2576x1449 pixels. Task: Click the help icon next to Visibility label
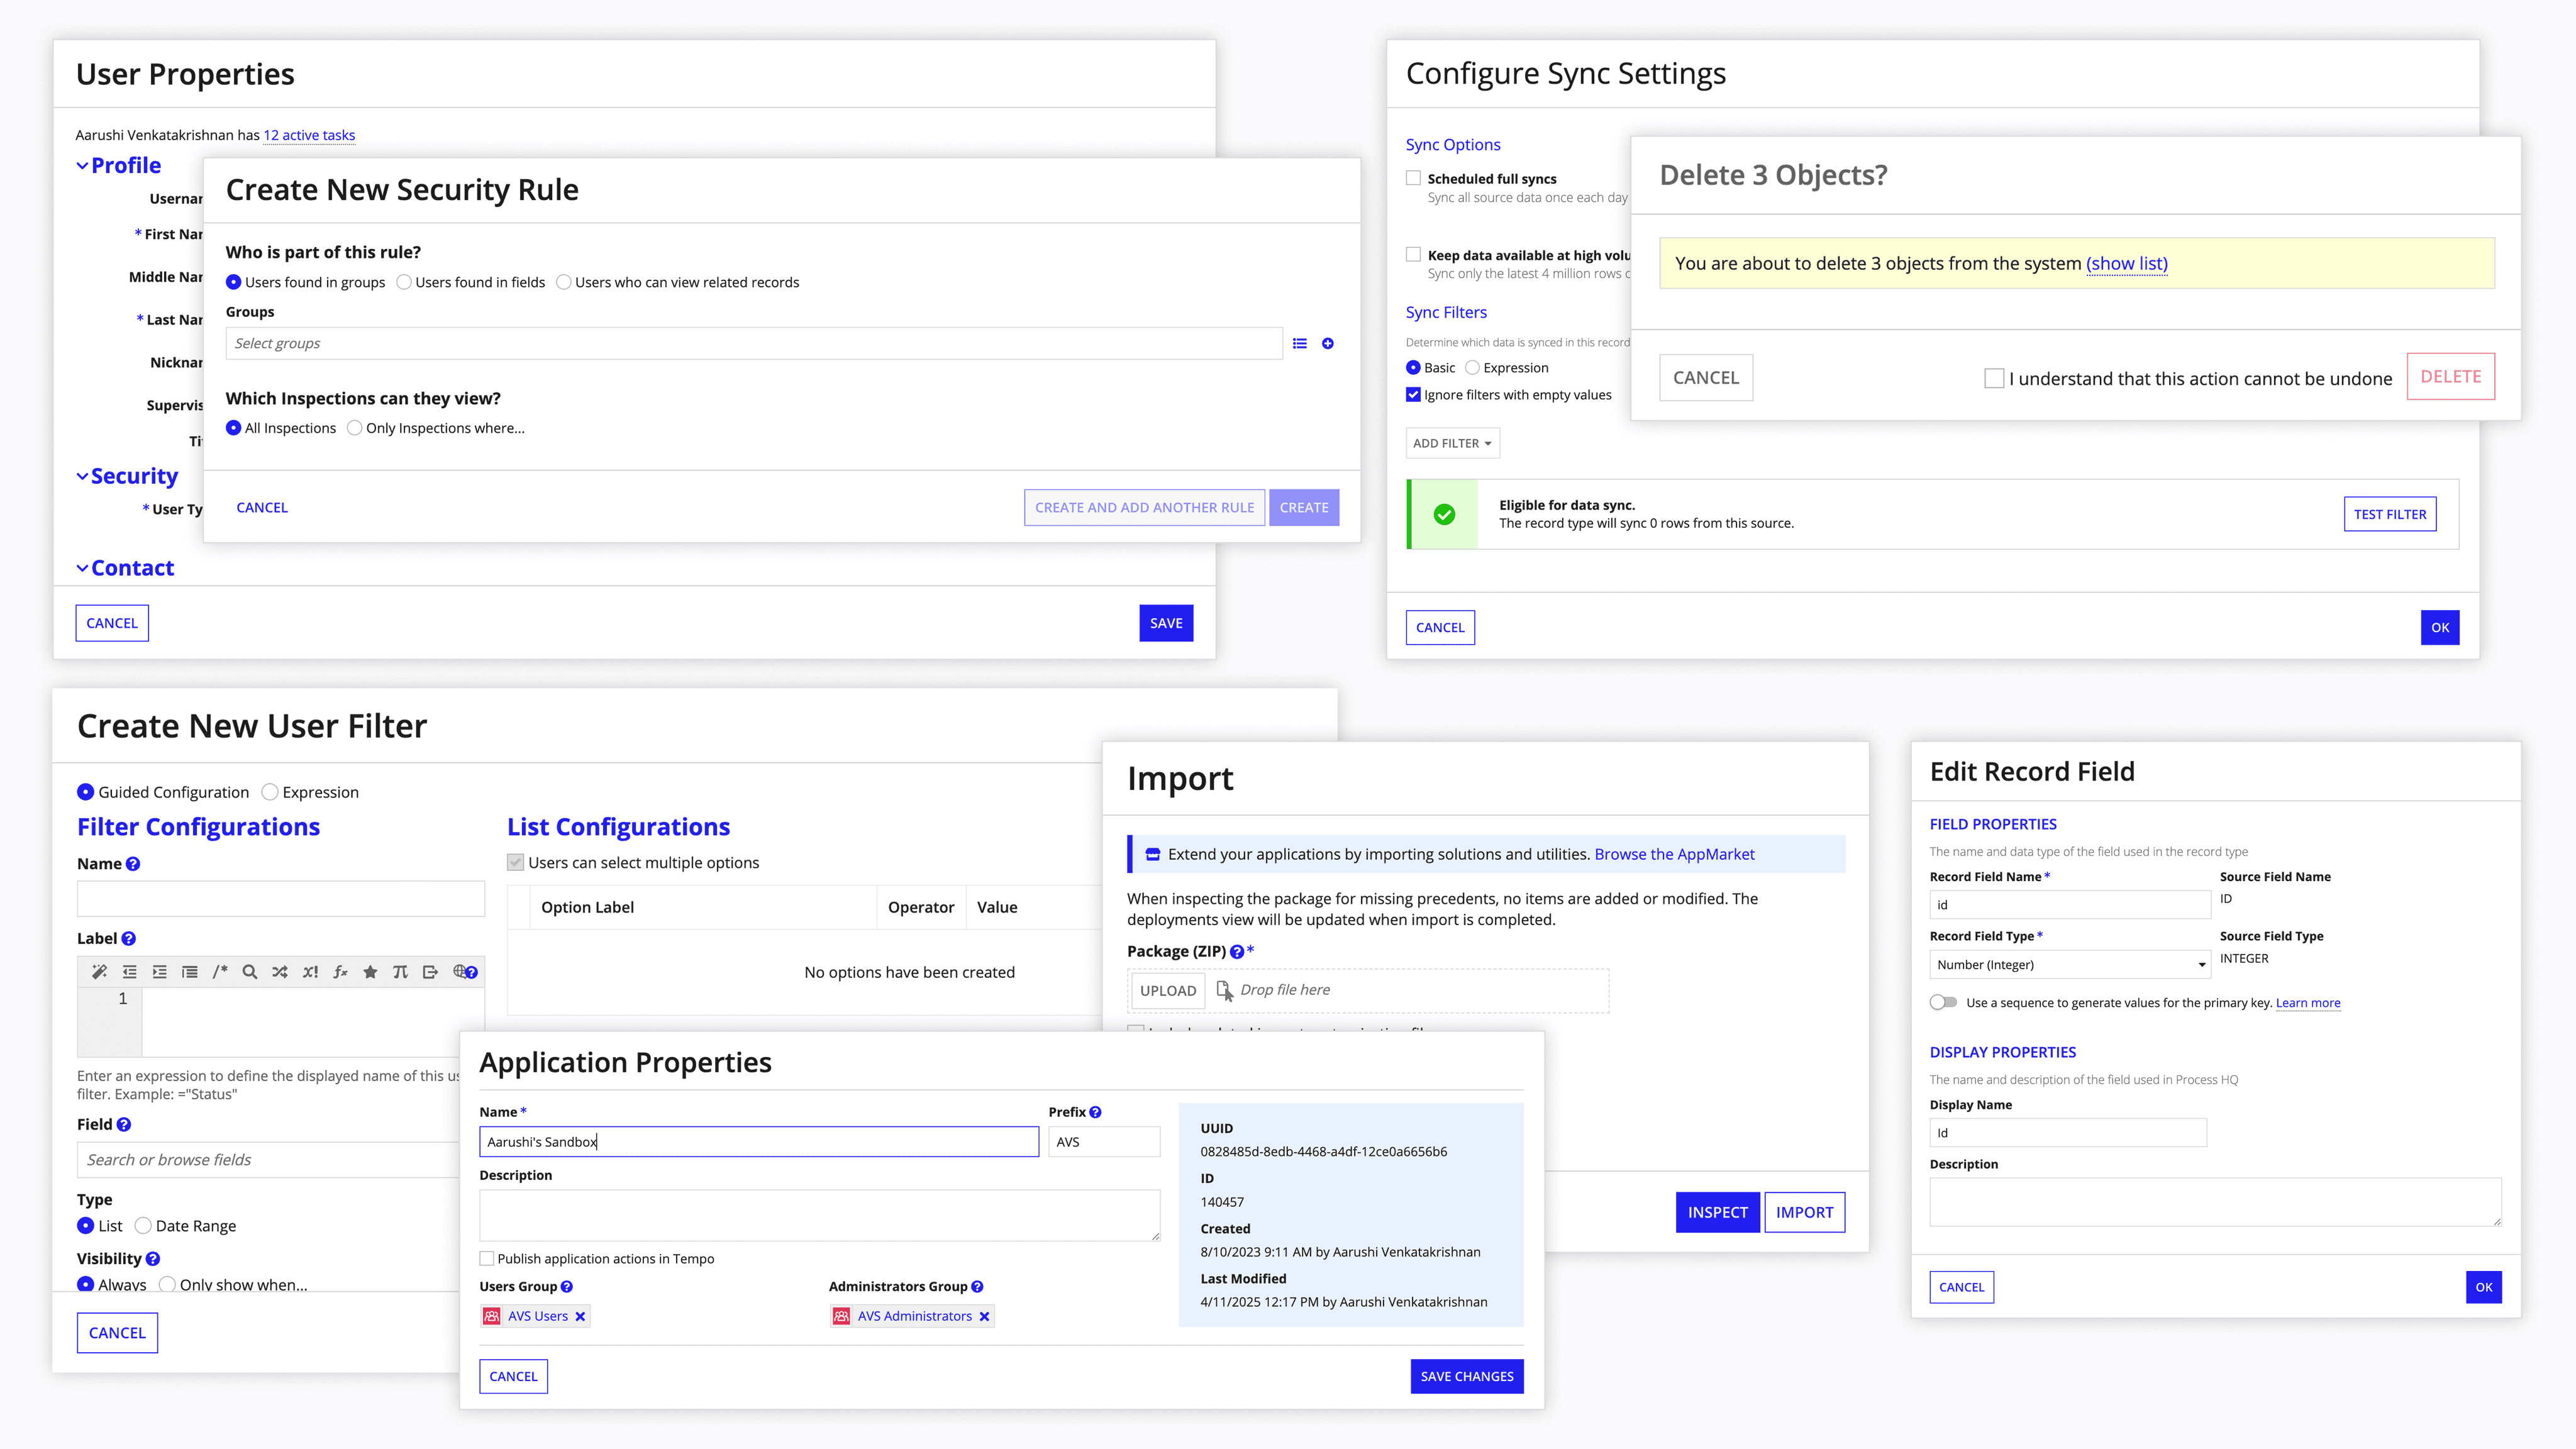[152, 1258]
